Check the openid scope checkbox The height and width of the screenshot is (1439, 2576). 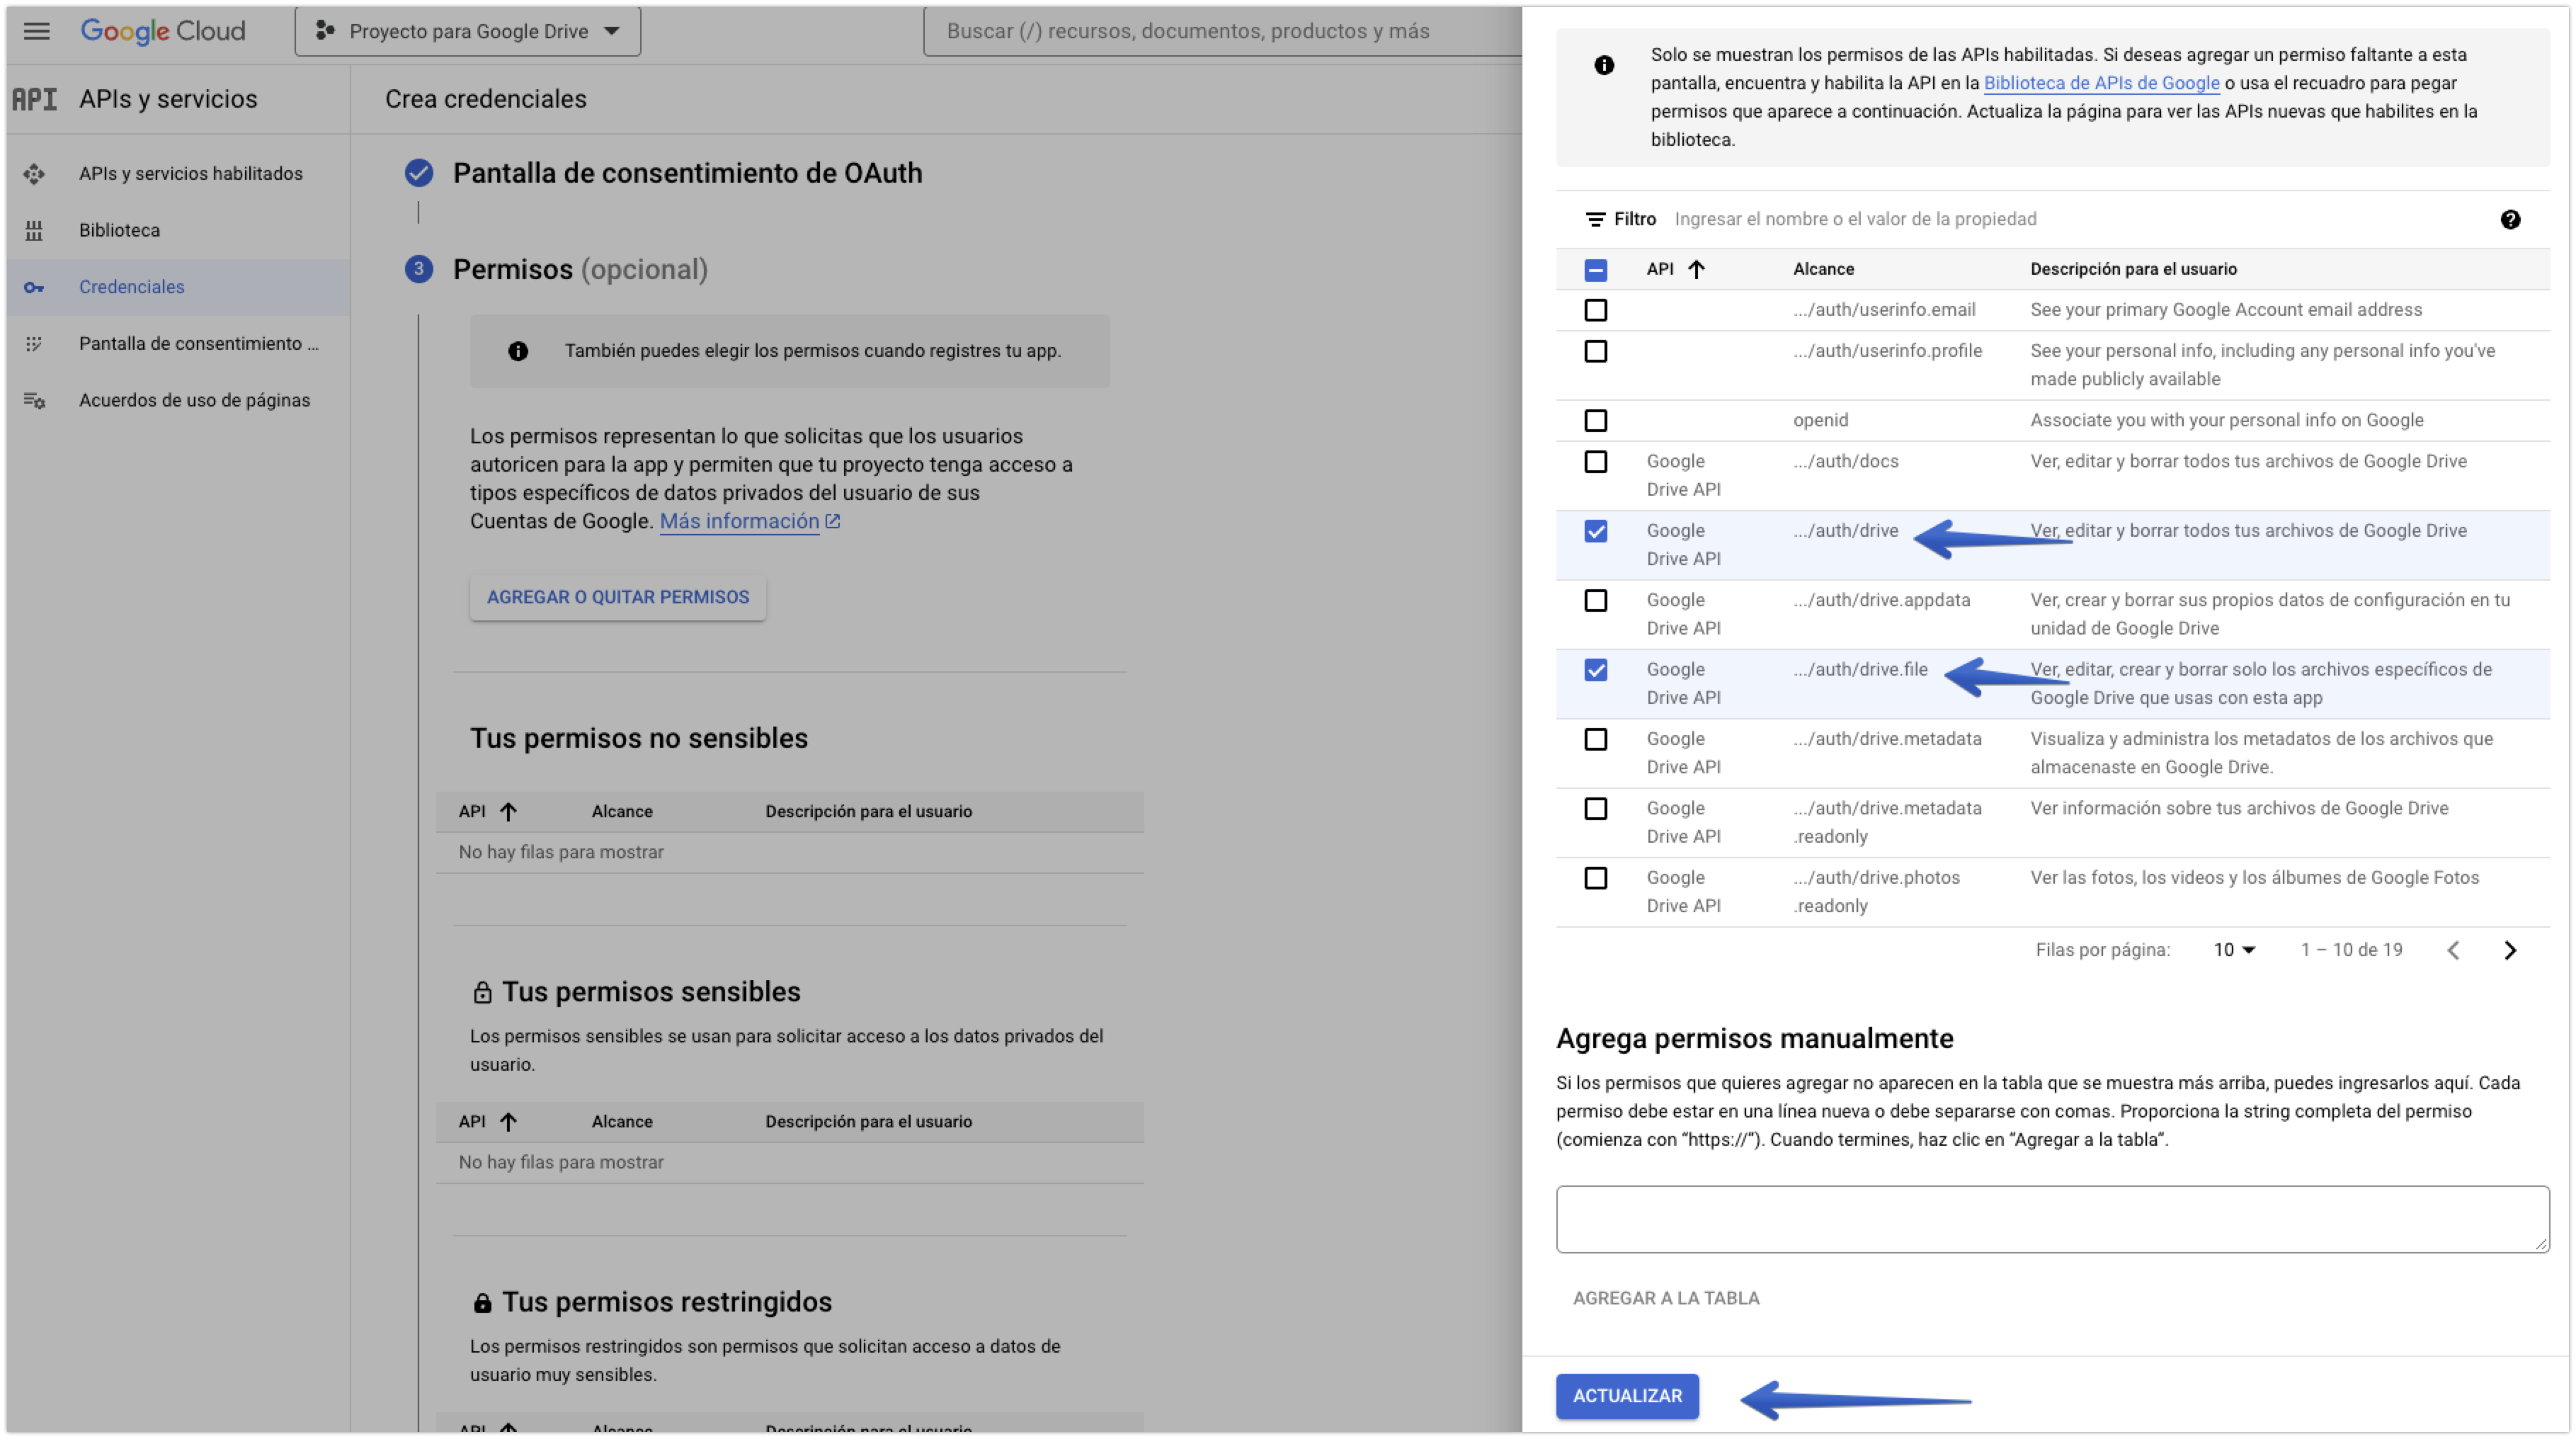(x=1596, y=420)
